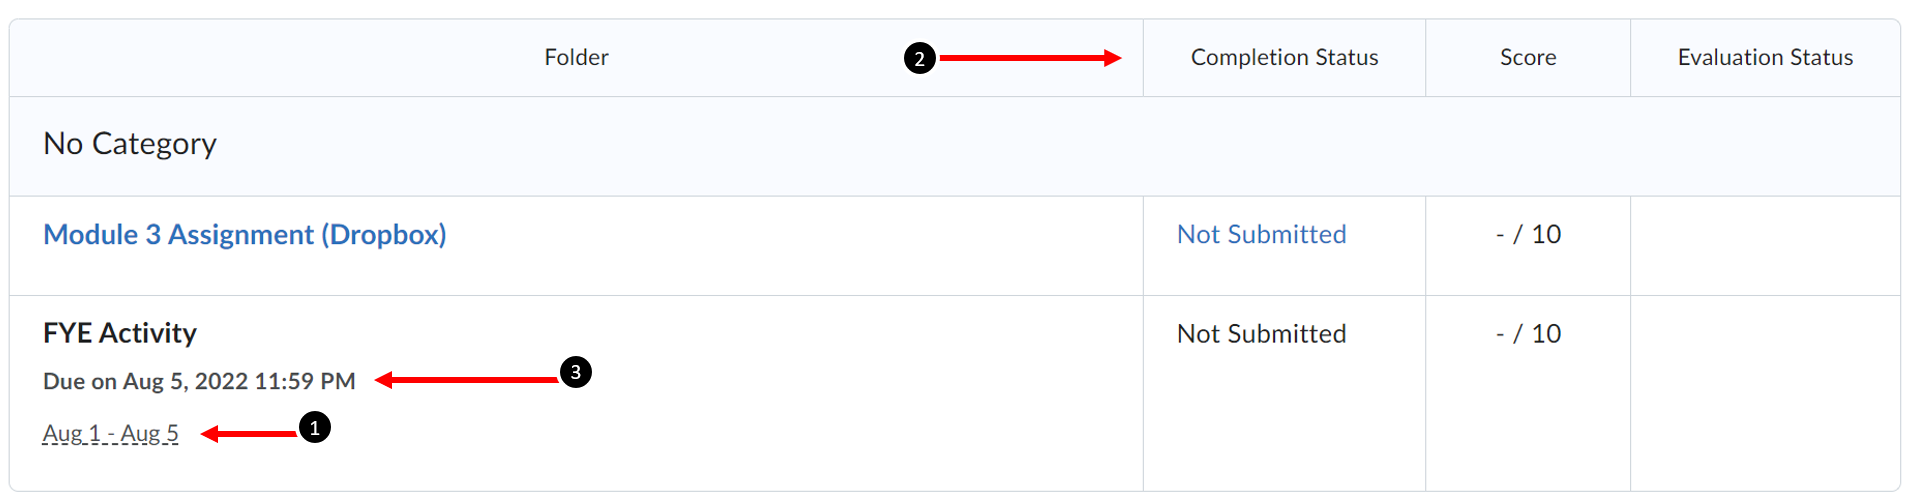Open the Module 3 Assignment (Dropbox) folder
The height and width of the screenshot is (494, 1906).
tap(245, 234)
